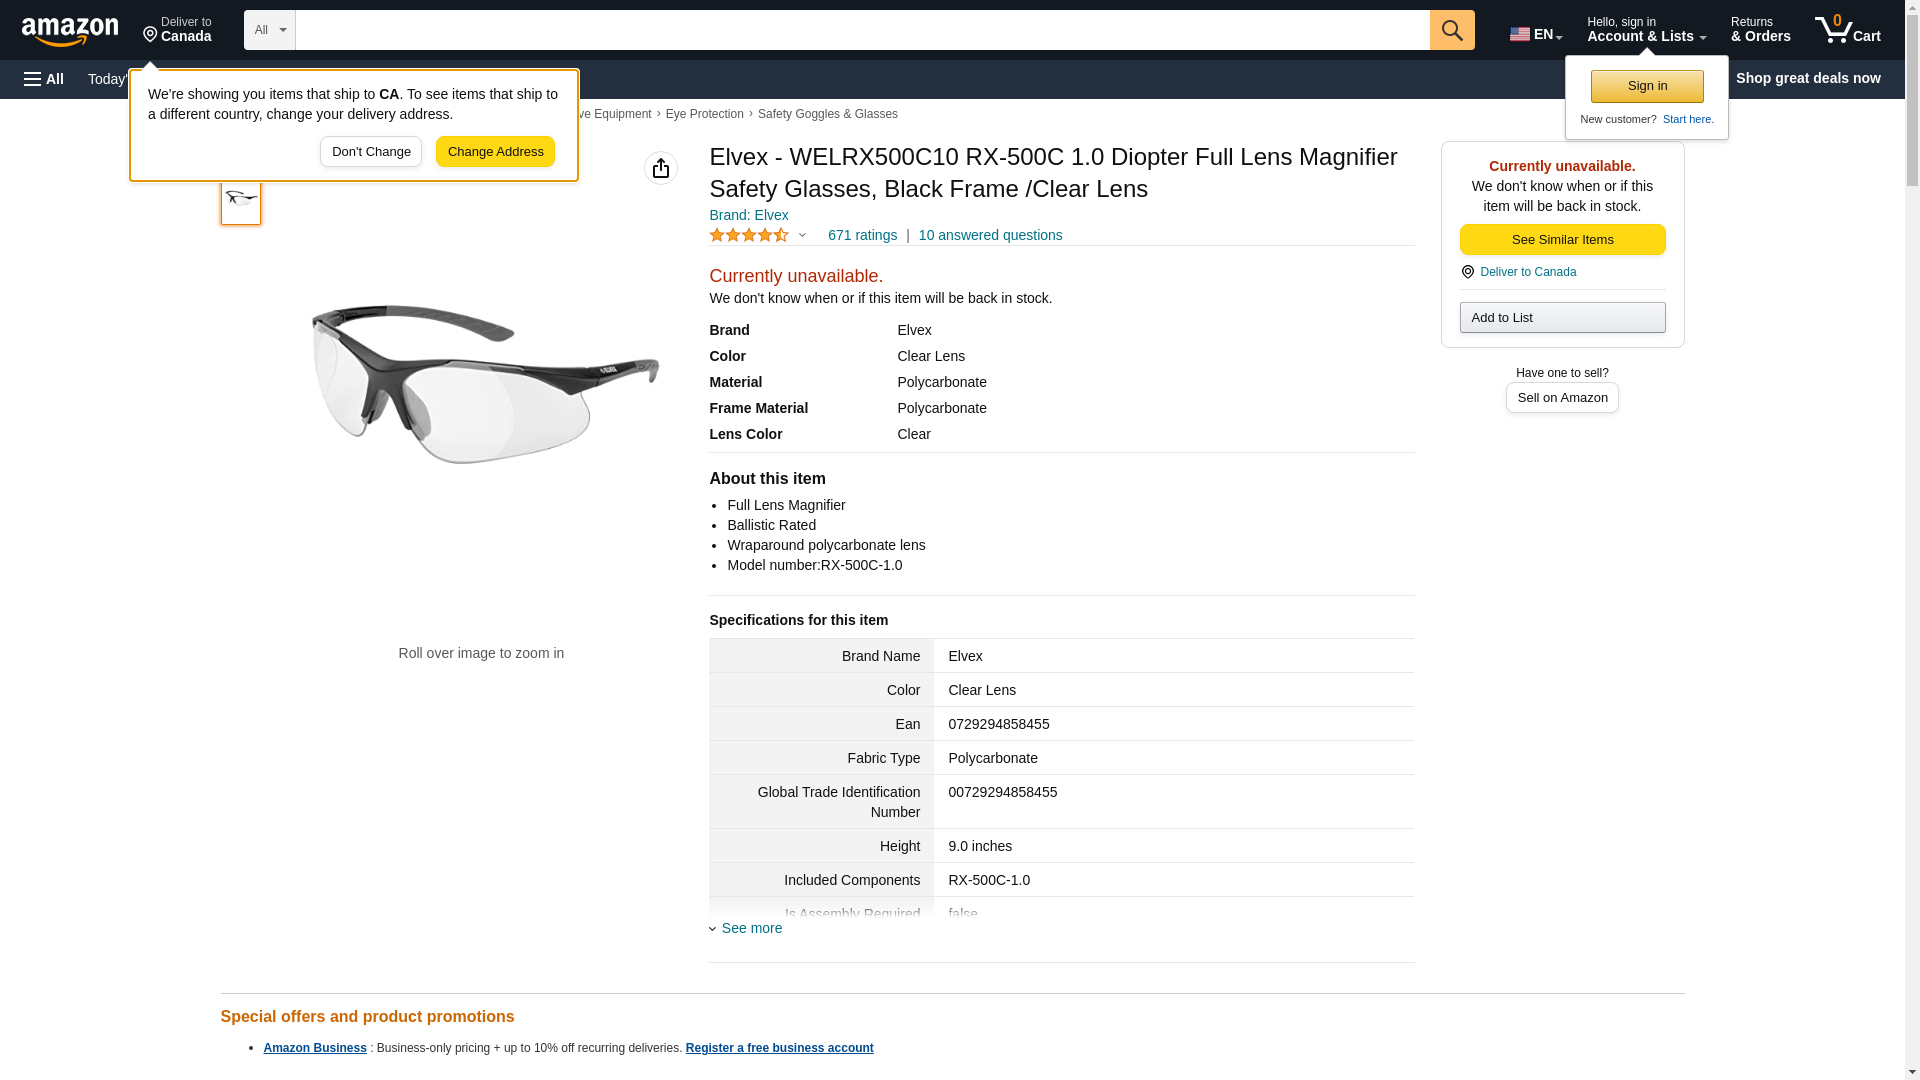This screenshot has width=1920, height=1080.
Task: Open the EN language dropdown
Action: [x=1535, y=34]
